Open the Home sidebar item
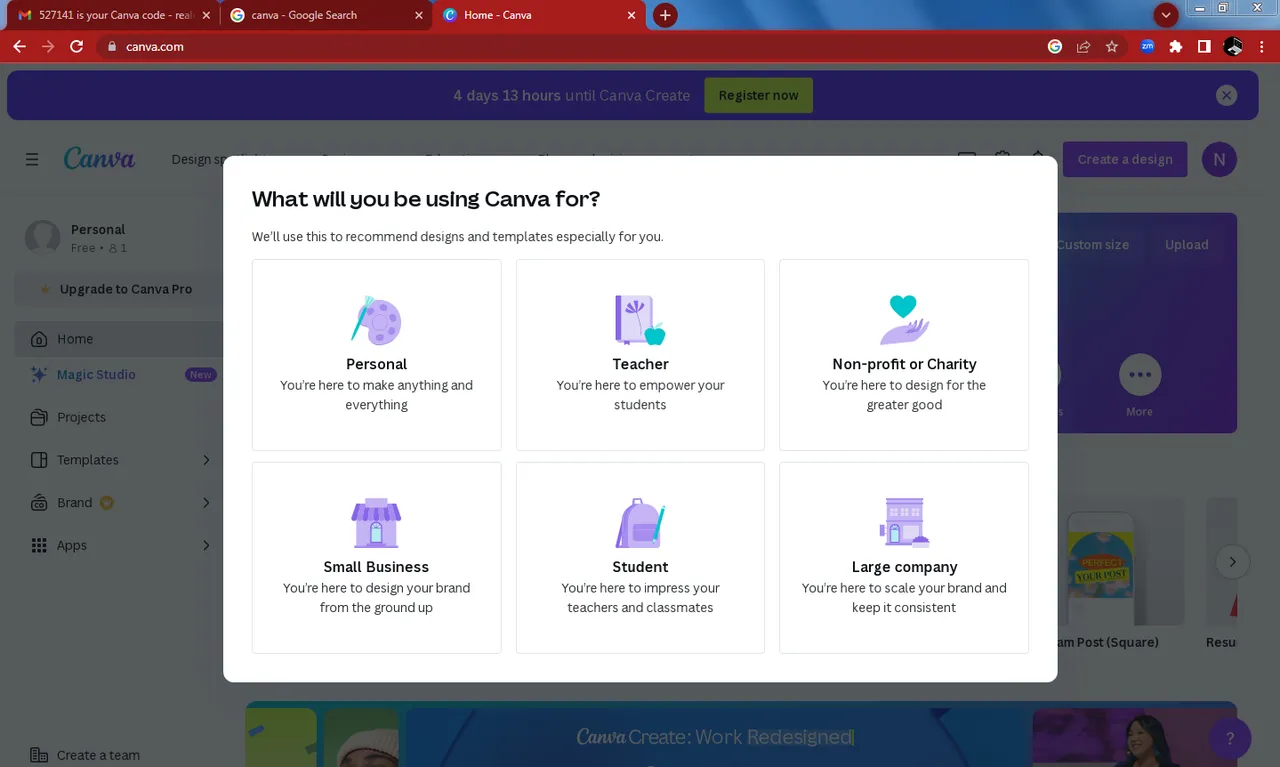 click(x=118, y=339)
